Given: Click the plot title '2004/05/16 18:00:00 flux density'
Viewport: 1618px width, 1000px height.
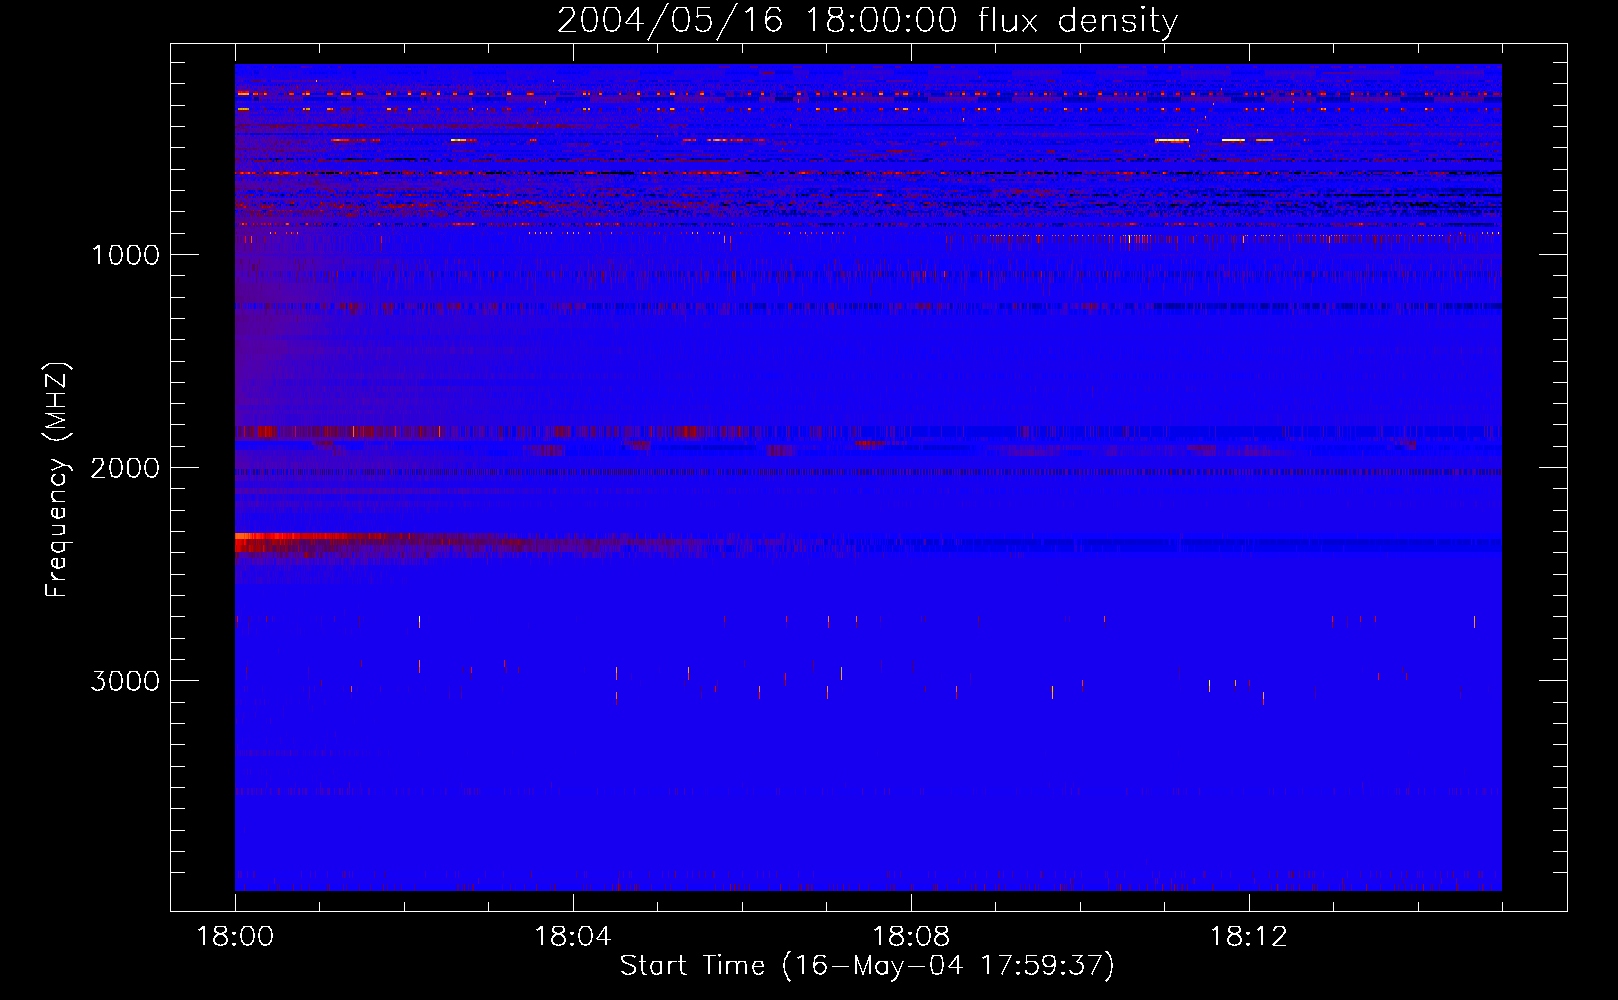Looking at the screenshot, I should (867, 21).
